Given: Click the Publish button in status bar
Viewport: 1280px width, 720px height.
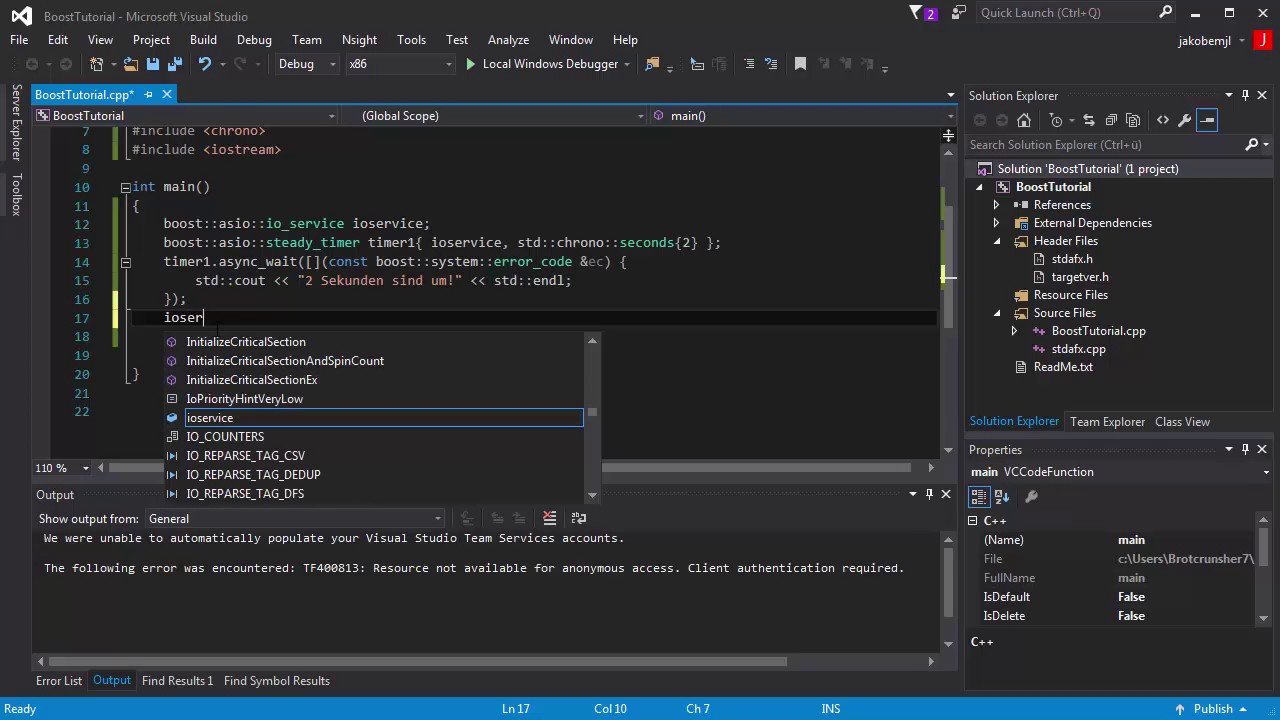Looking at the screenshot, I should click(1212, 709).
